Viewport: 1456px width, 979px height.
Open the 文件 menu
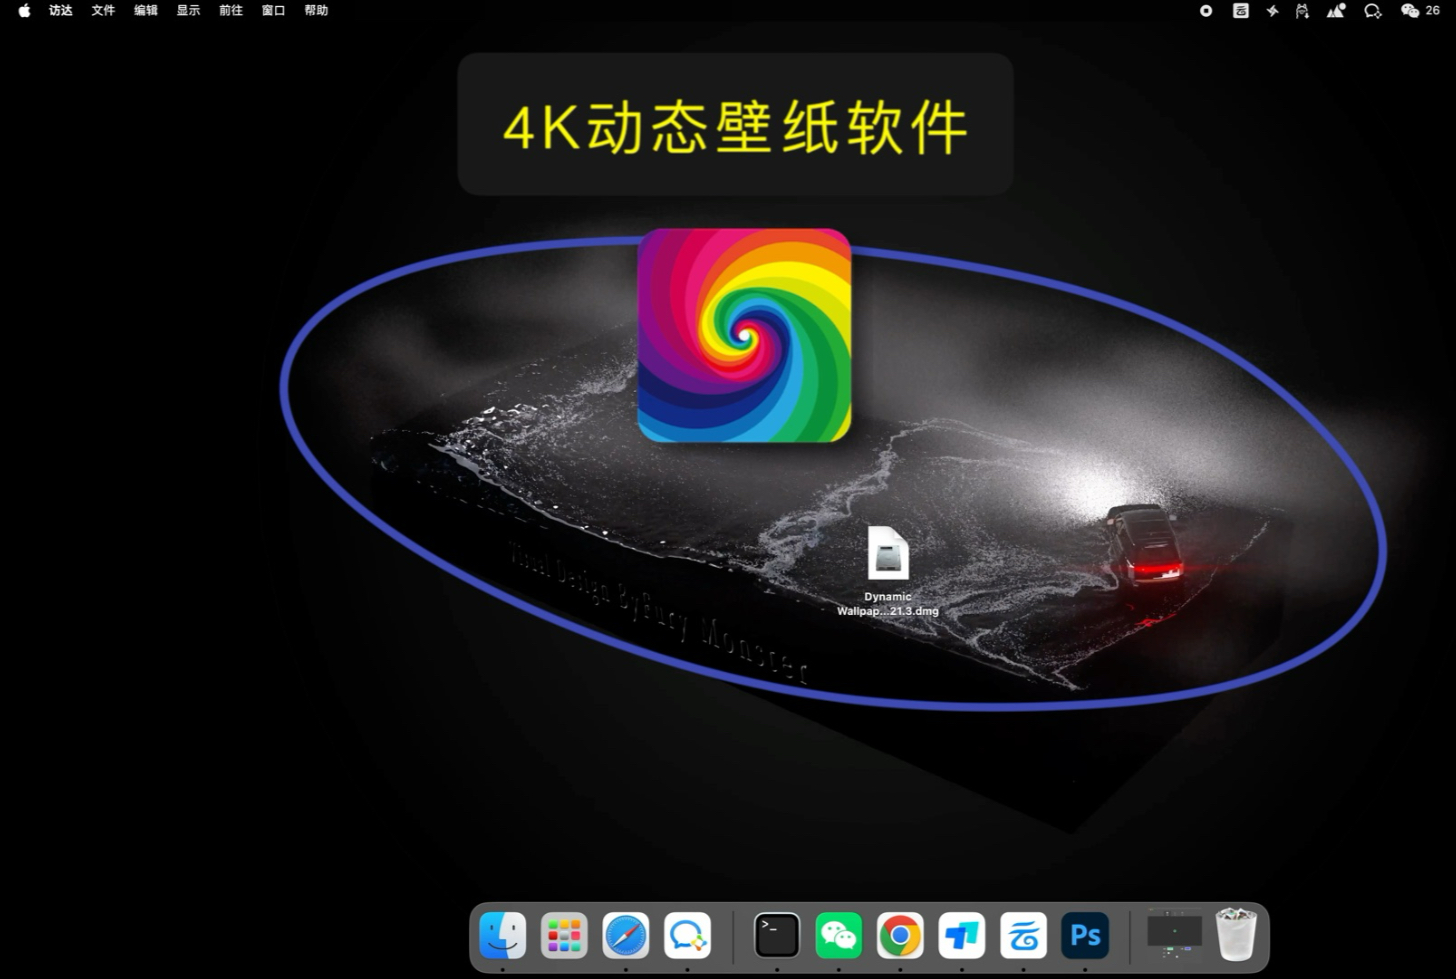(102, 10)
